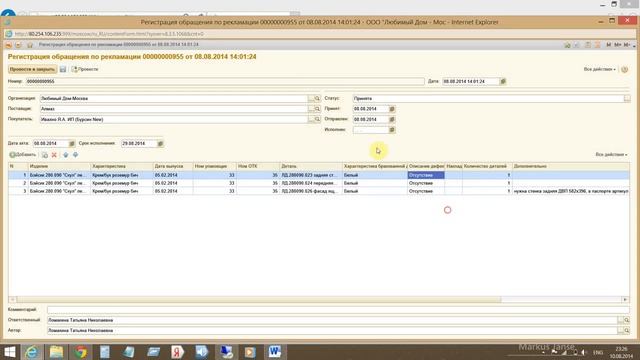Click the empty Исполнен date input
Screen dimensions: 640x360
(x=371, y=130)
